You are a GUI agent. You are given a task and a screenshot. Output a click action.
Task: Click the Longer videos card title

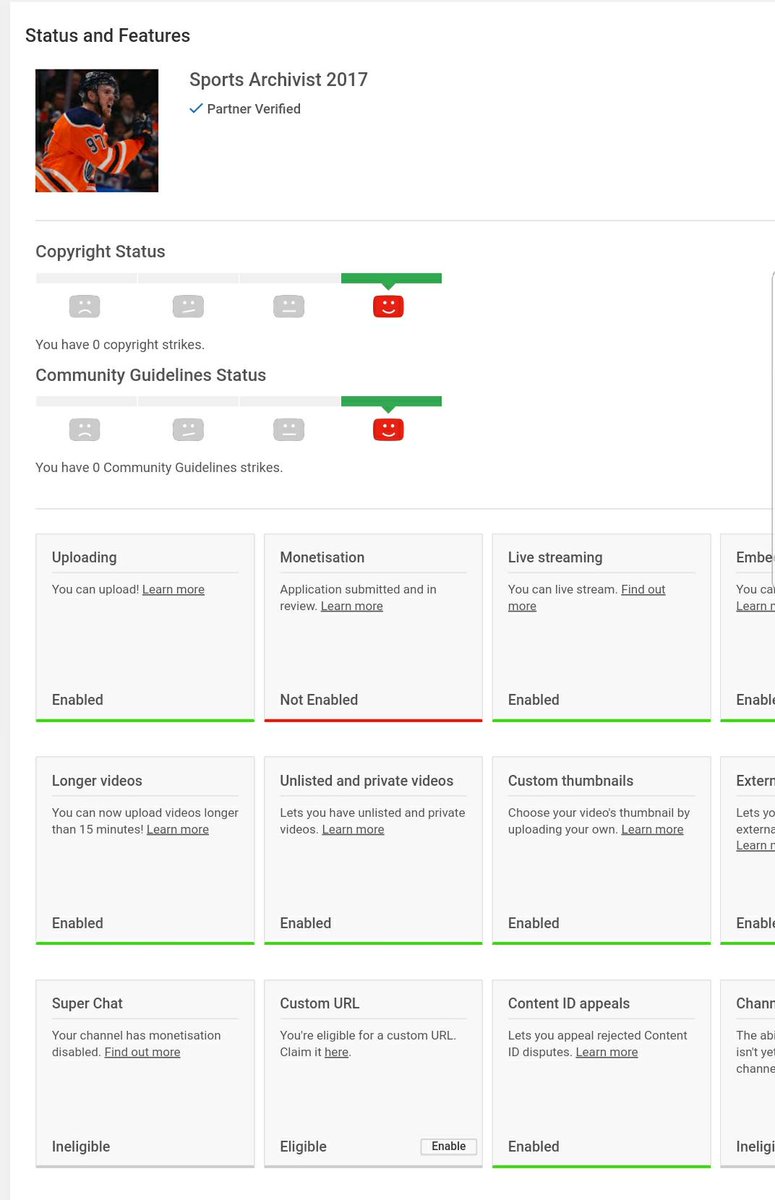click(x=97, y=780)
